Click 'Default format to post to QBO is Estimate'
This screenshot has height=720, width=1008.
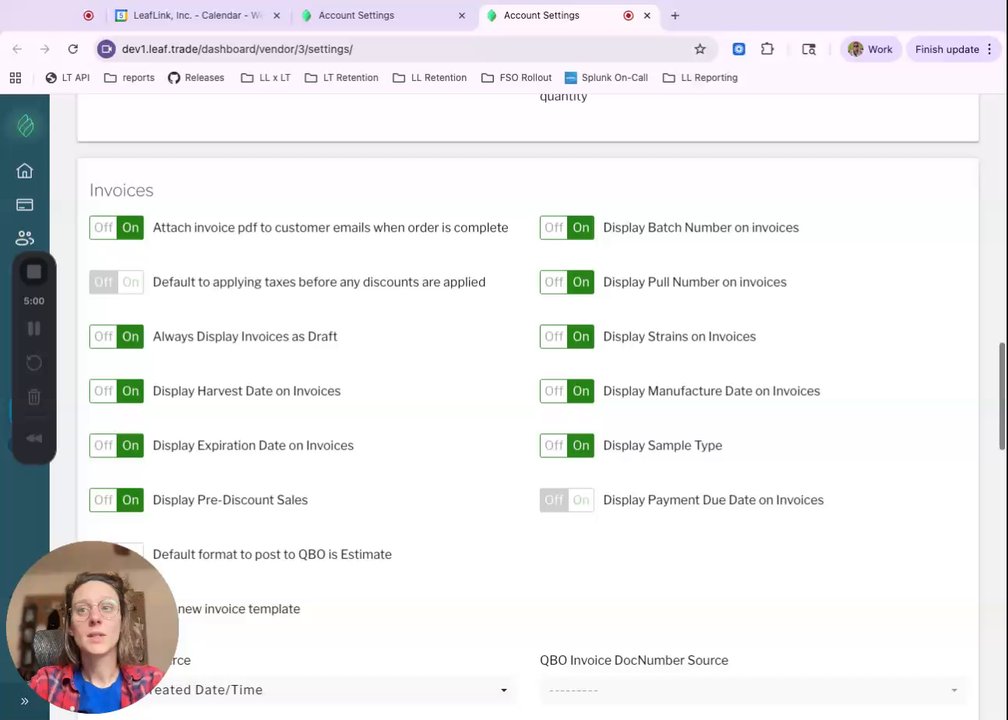(272, 554)
